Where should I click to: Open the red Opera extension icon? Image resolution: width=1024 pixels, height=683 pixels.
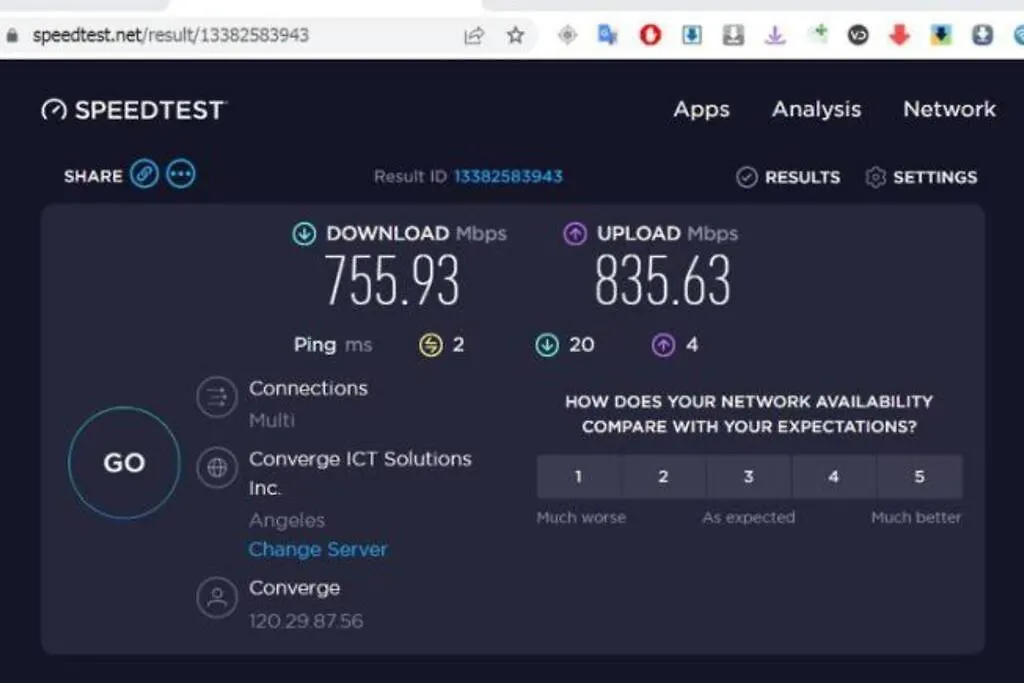pyautogui.click(x=650, y=35)
